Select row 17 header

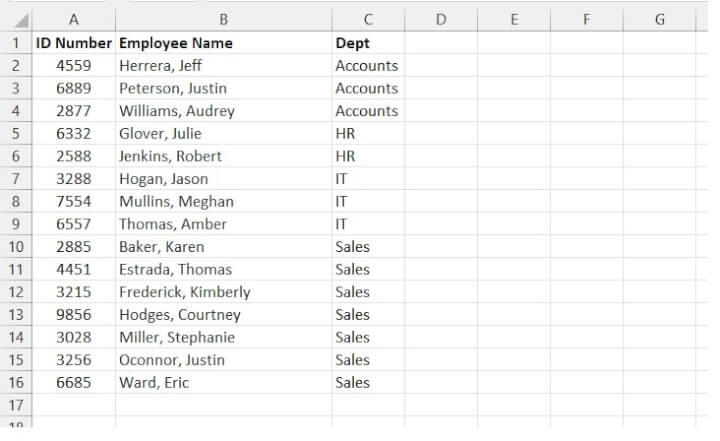click(16, 405)
